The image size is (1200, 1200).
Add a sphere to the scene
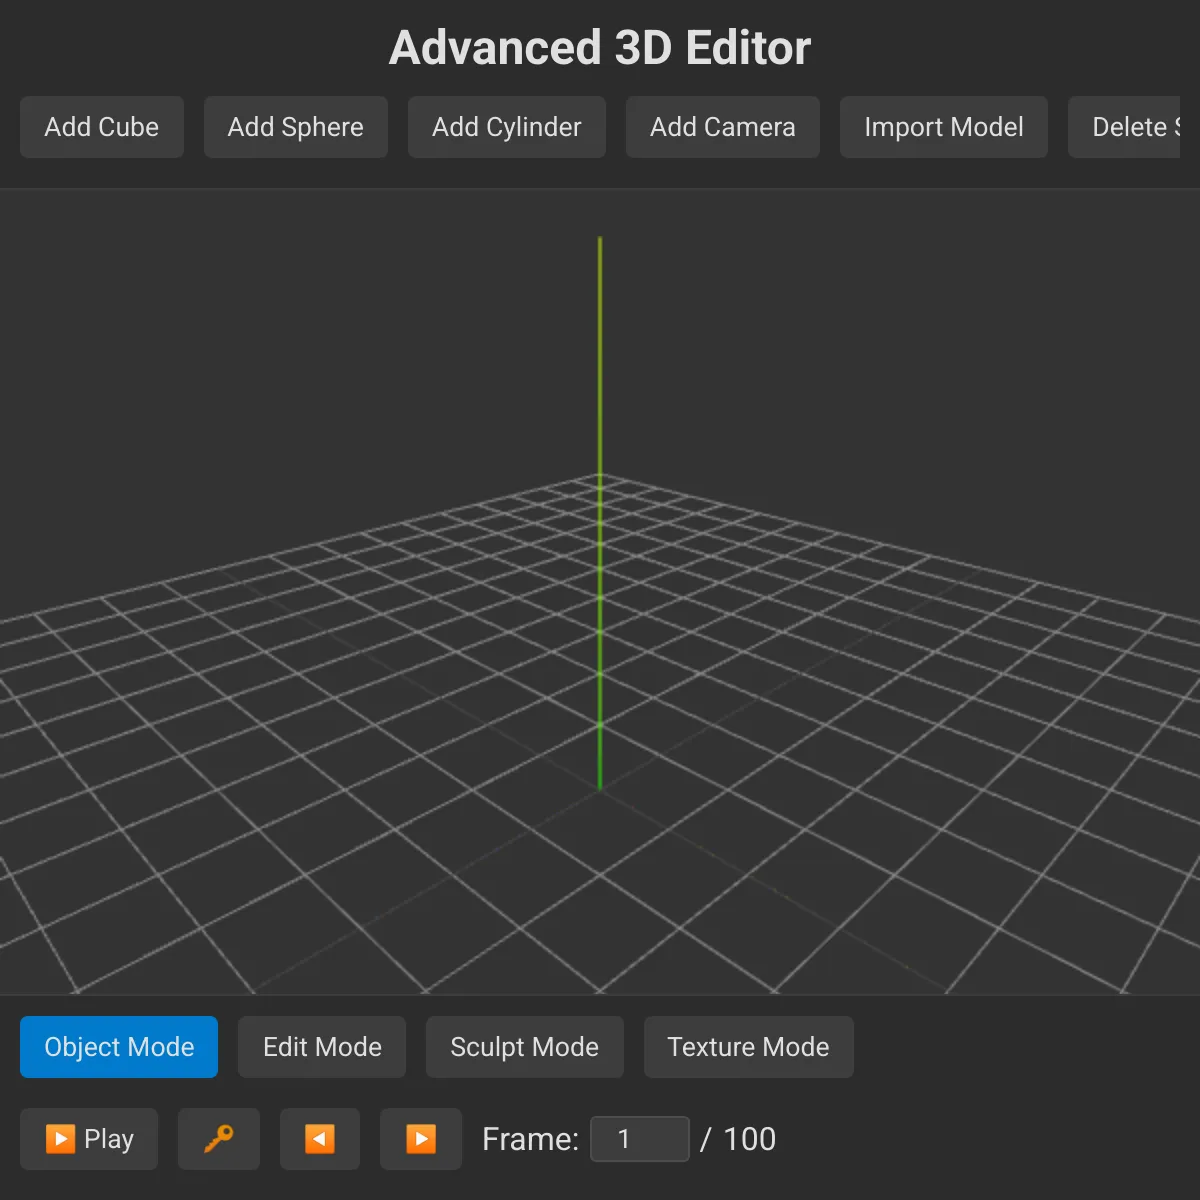coord(295,127)
